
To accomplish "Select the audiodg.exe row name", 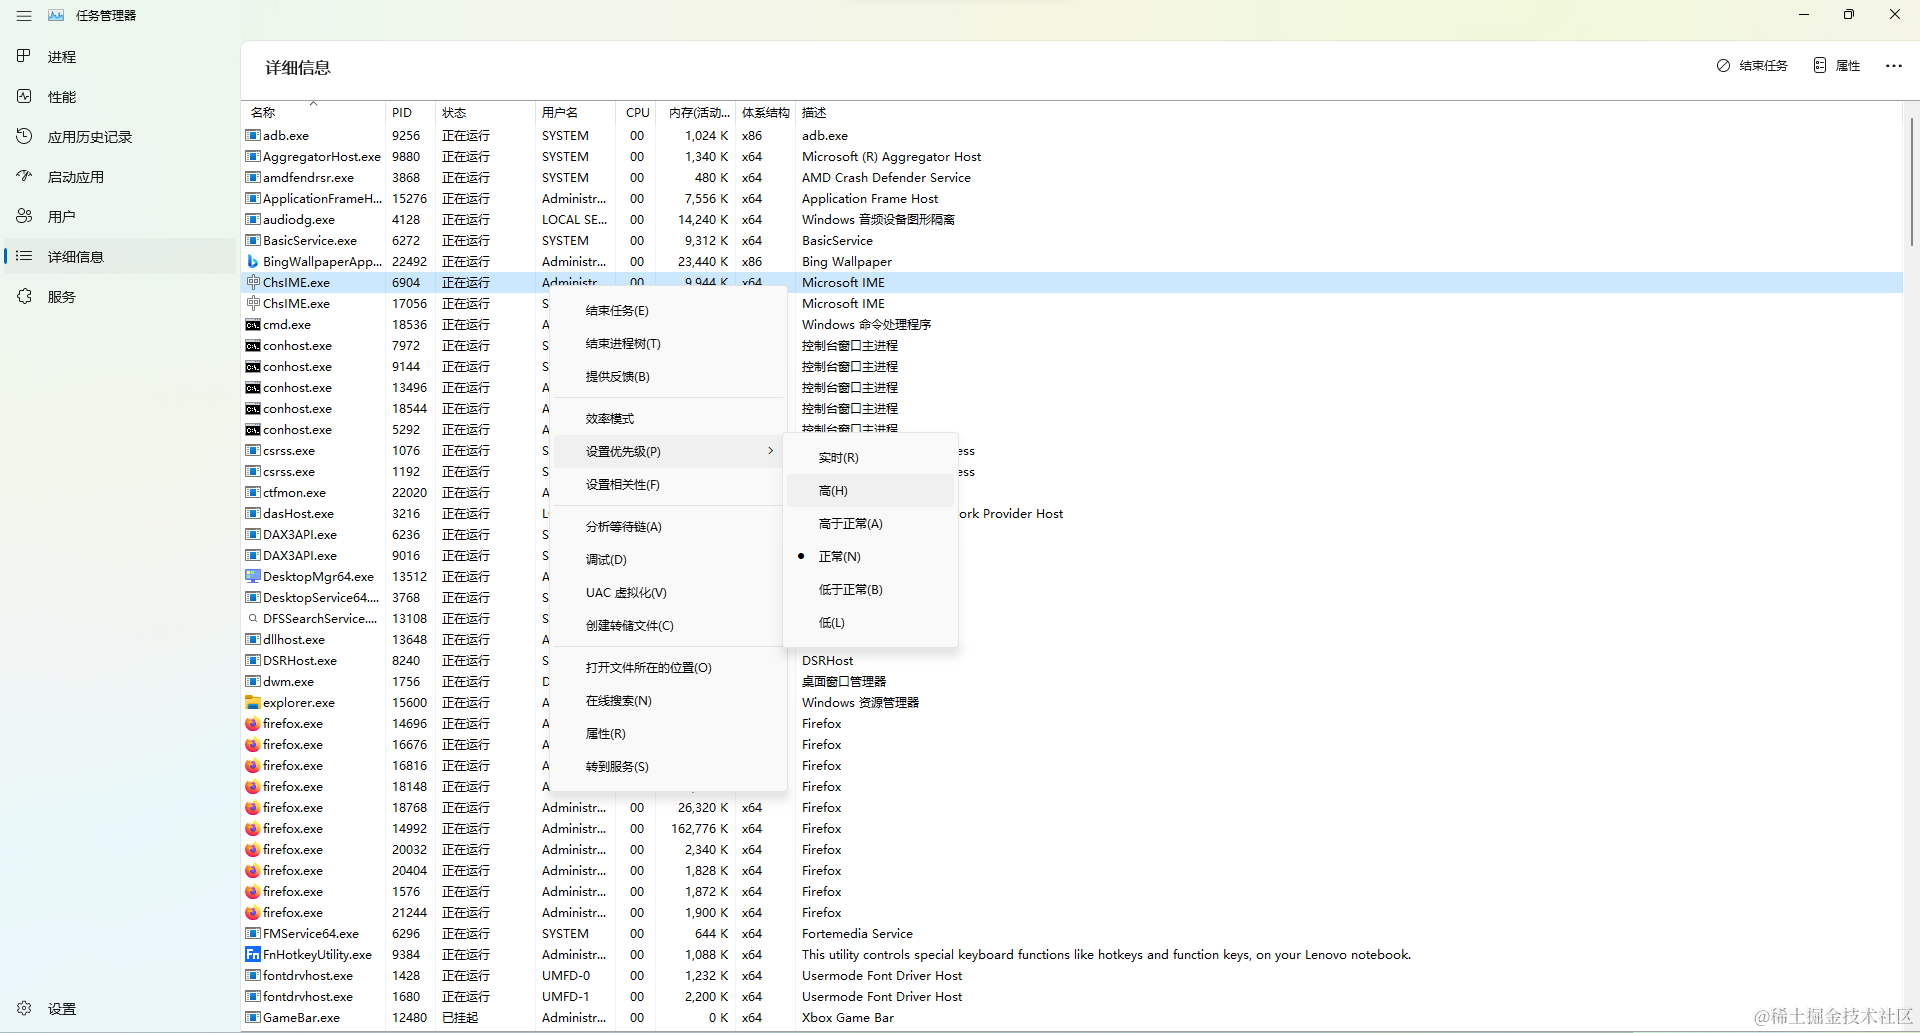I will pos(299,220).
